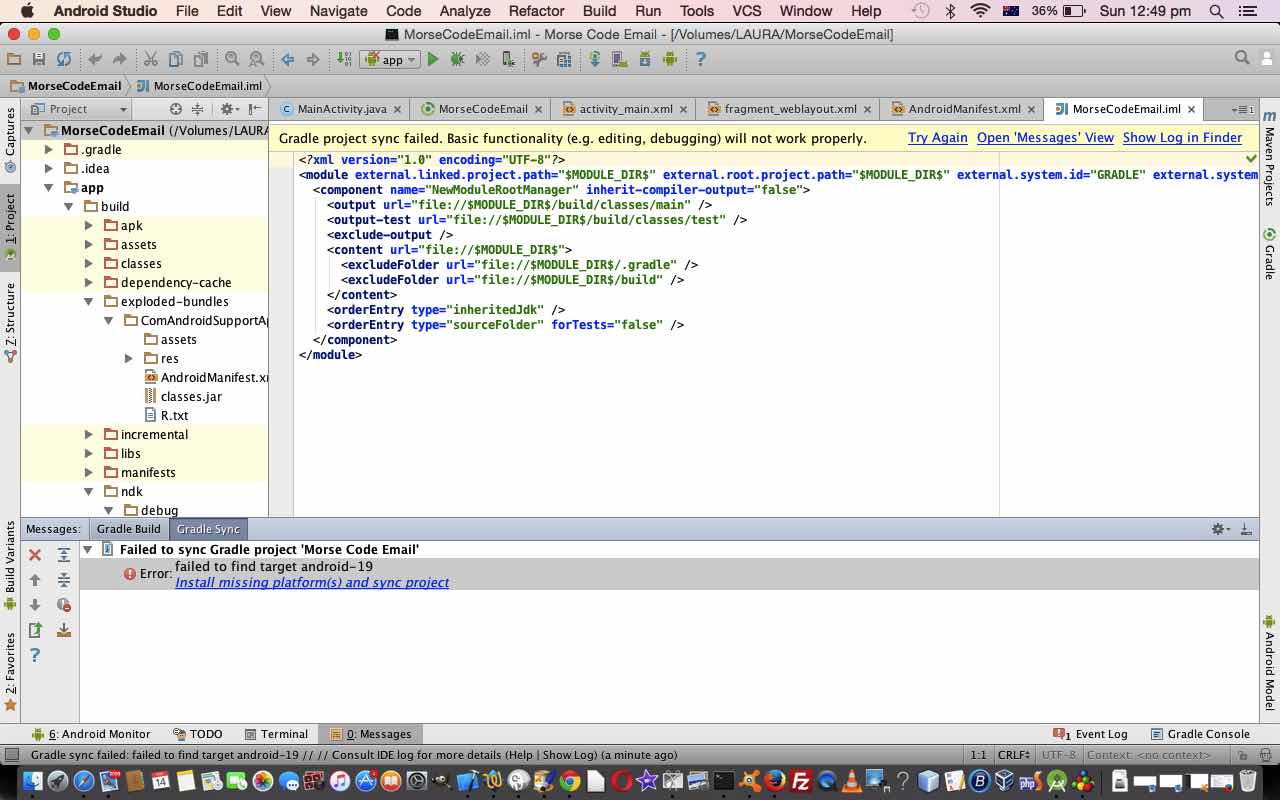Click the Debug app bug icon
The image size is (1280, 800).
point(457,60)
